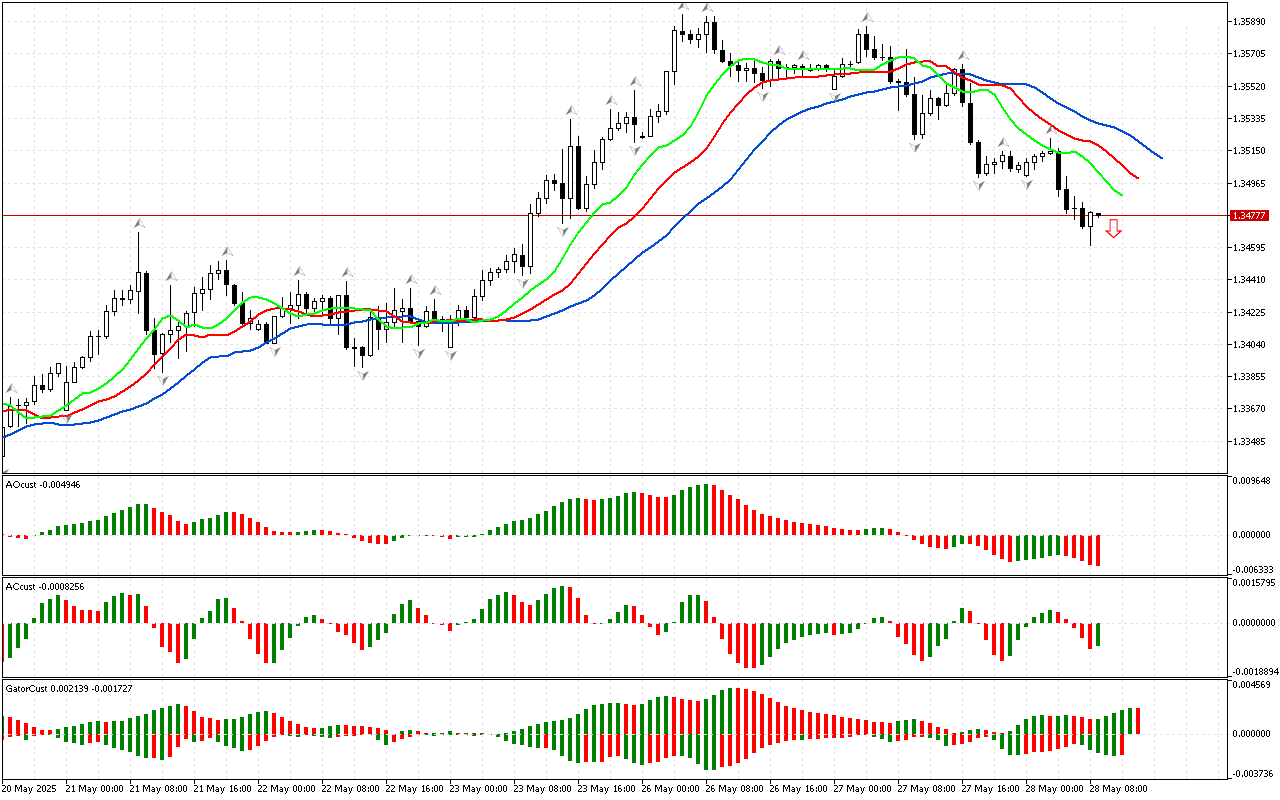Select the green Alligator lips line at its right end
1280x800 pixels.
(x=1121, y=194)
